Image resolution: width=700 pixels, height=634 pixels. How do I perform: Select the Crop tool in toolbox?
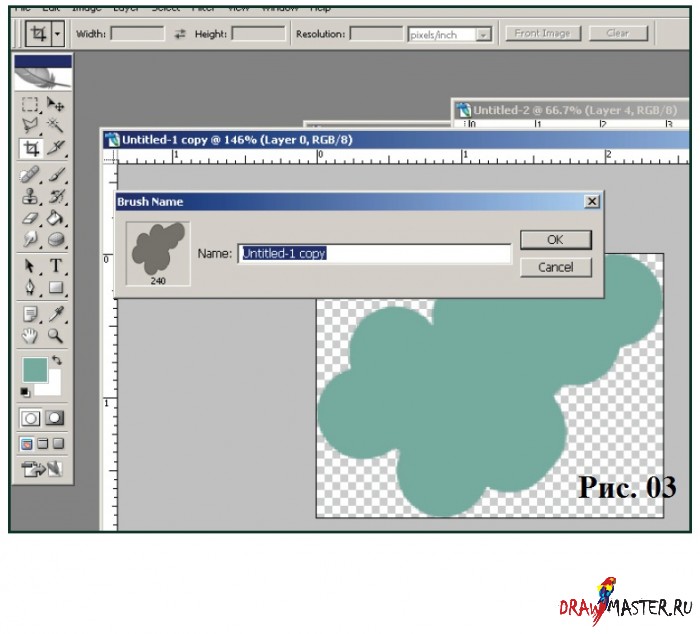30,148
